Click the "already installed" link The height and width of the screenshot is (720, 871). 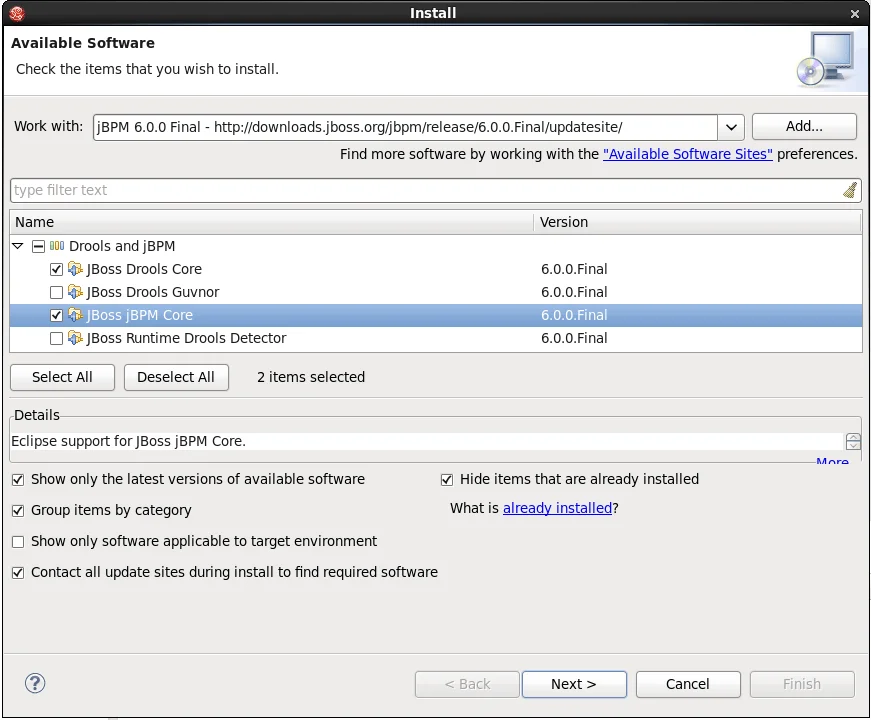tap(557, 507)
